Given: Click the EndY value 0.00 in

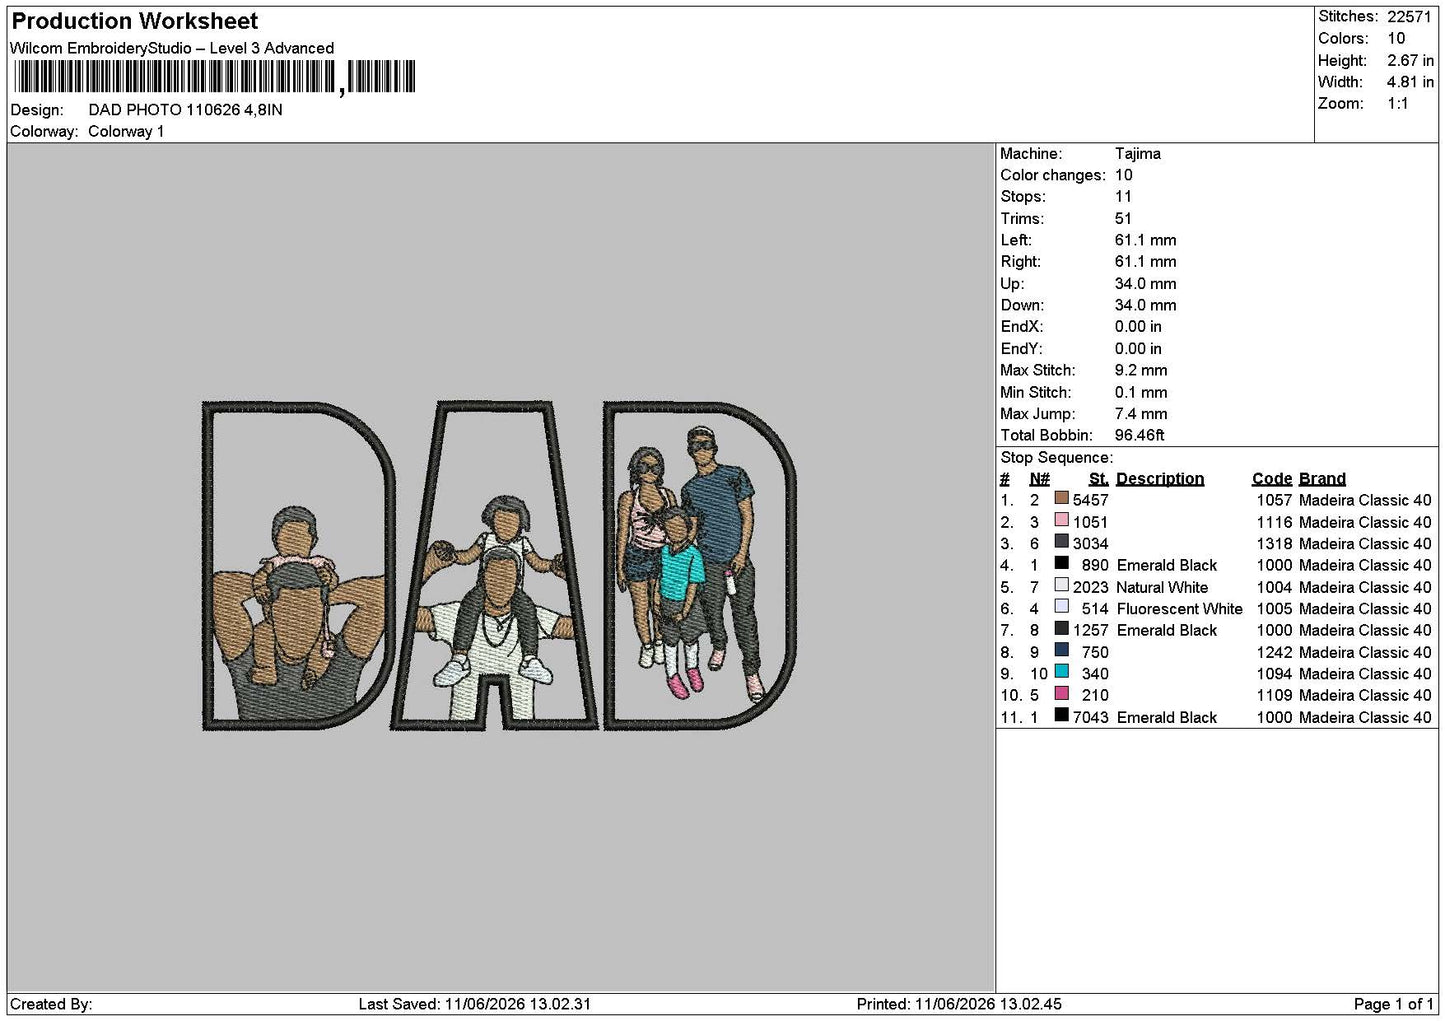Looking at the screenshot, I should click(1138, 349).
